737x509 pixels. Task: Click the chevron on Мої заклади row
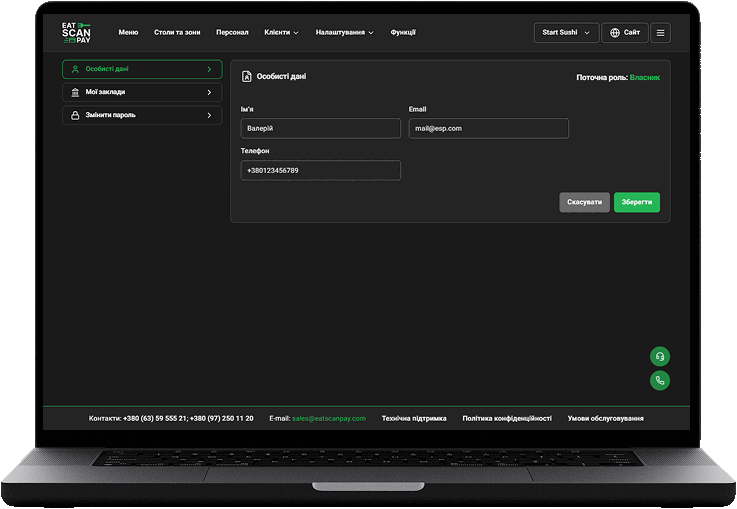(209, 93)
